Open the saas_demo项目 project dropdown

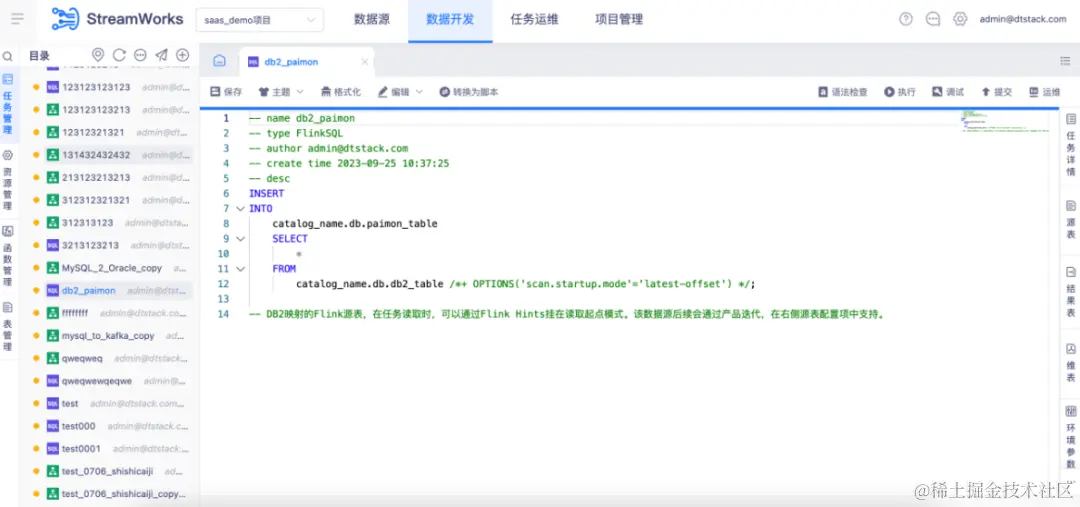click(260, 20)
